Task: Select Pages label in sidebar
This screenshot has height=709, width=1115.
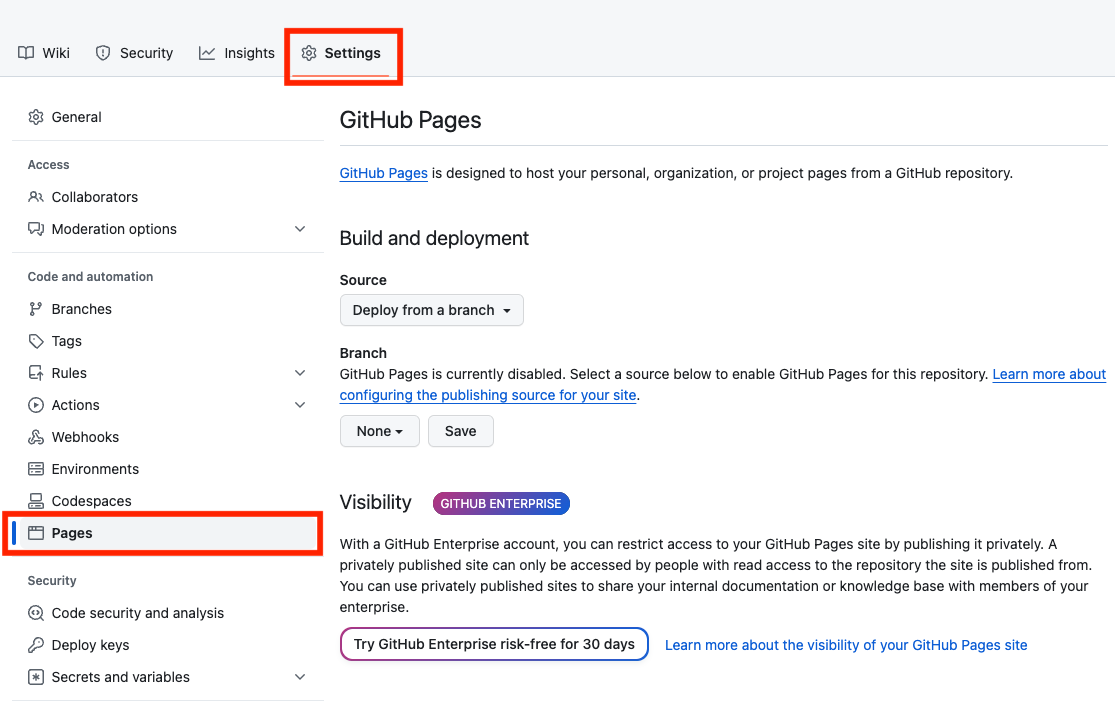Action: coord(72,533)
